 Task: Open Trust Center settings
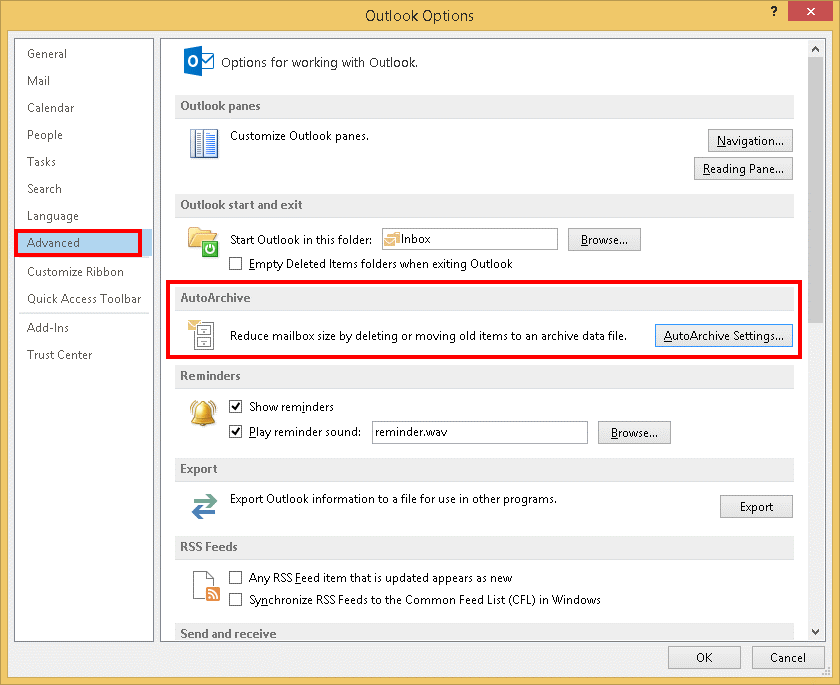[83, 355]
